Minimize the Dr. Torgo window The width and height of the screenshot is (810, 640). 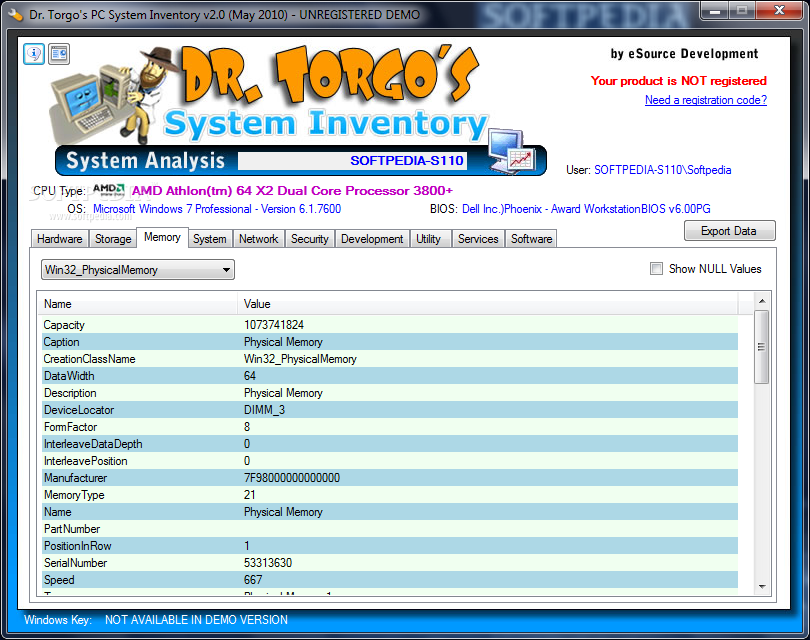coord(715,10)
